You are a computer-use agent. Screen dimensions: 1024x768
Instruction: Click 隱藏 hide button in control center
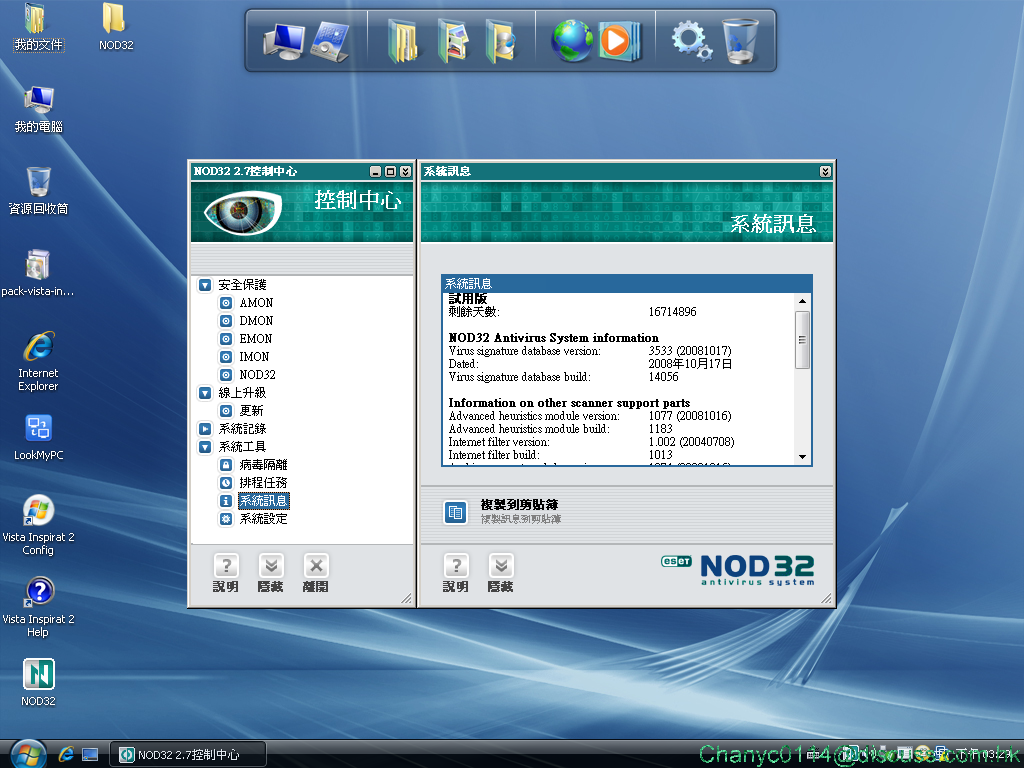pos(270,573)
